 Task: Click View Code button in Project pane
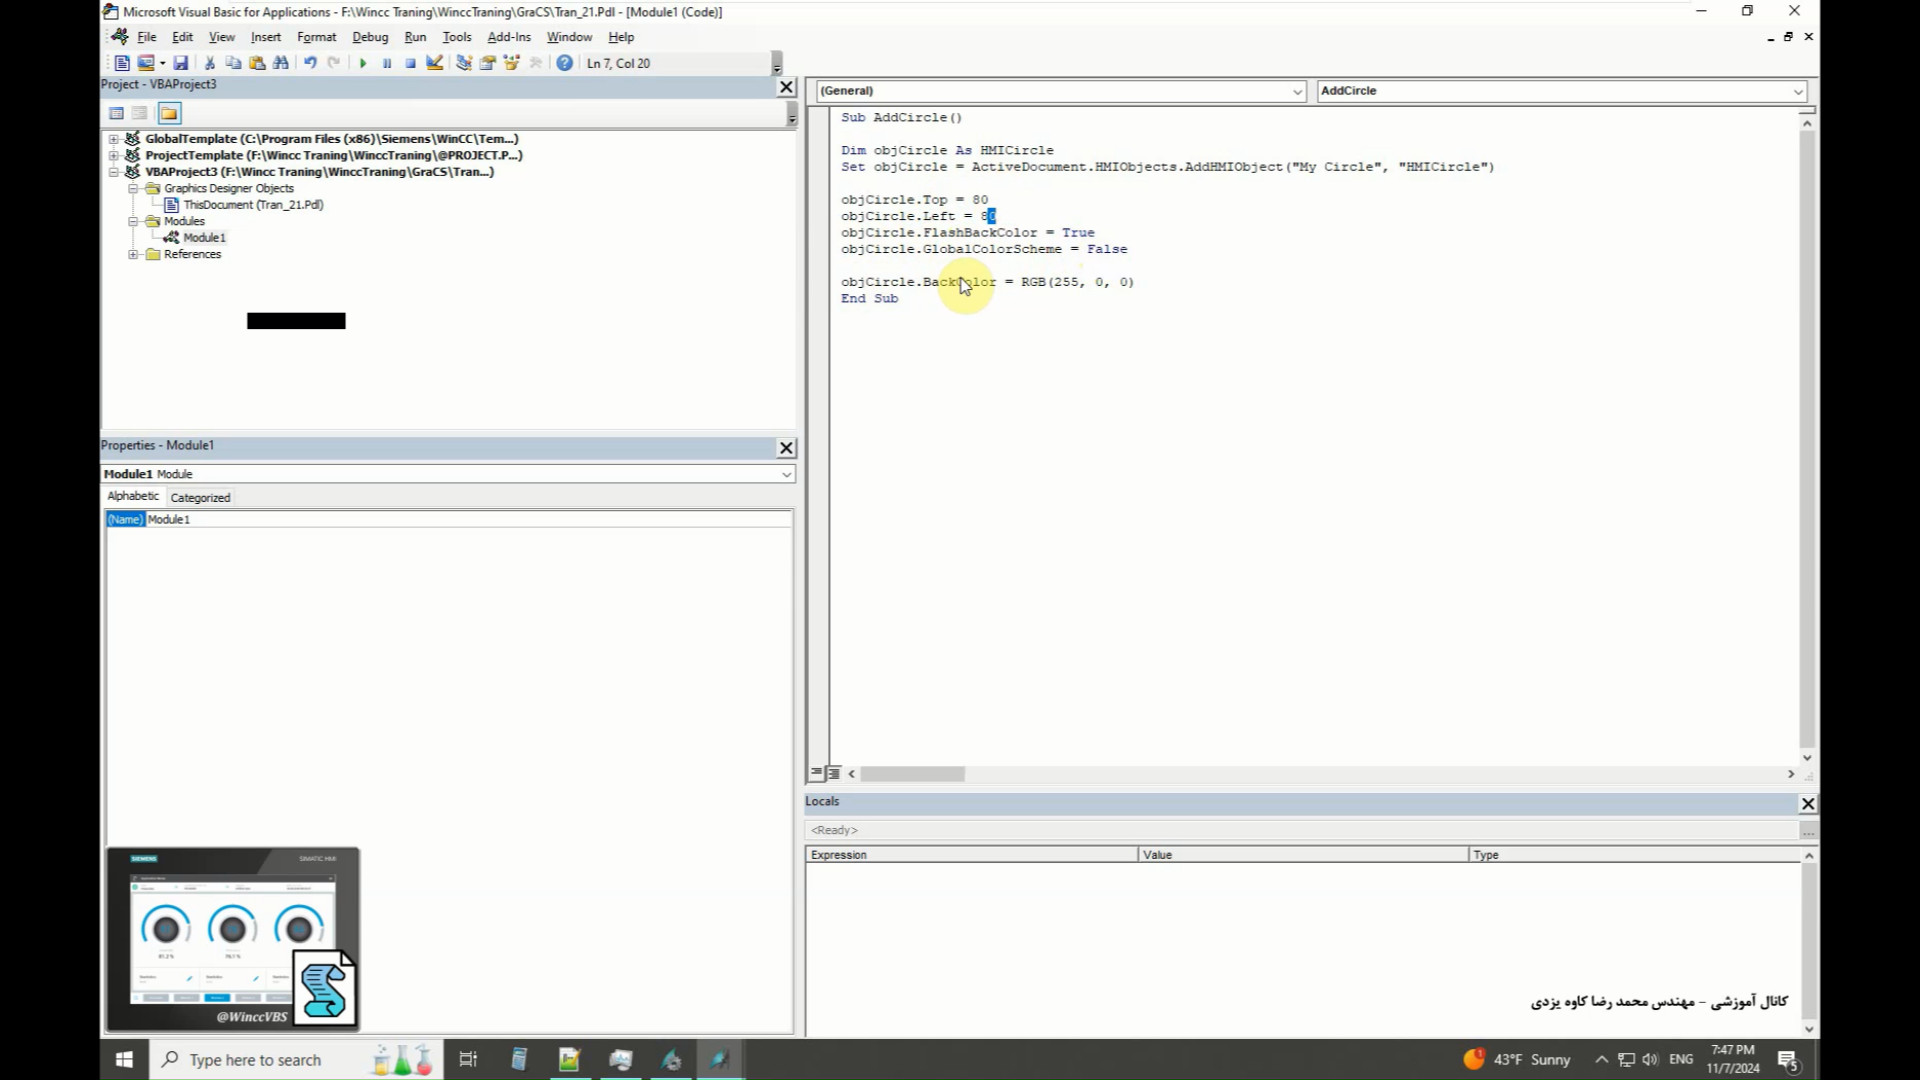tap(116, 113)
